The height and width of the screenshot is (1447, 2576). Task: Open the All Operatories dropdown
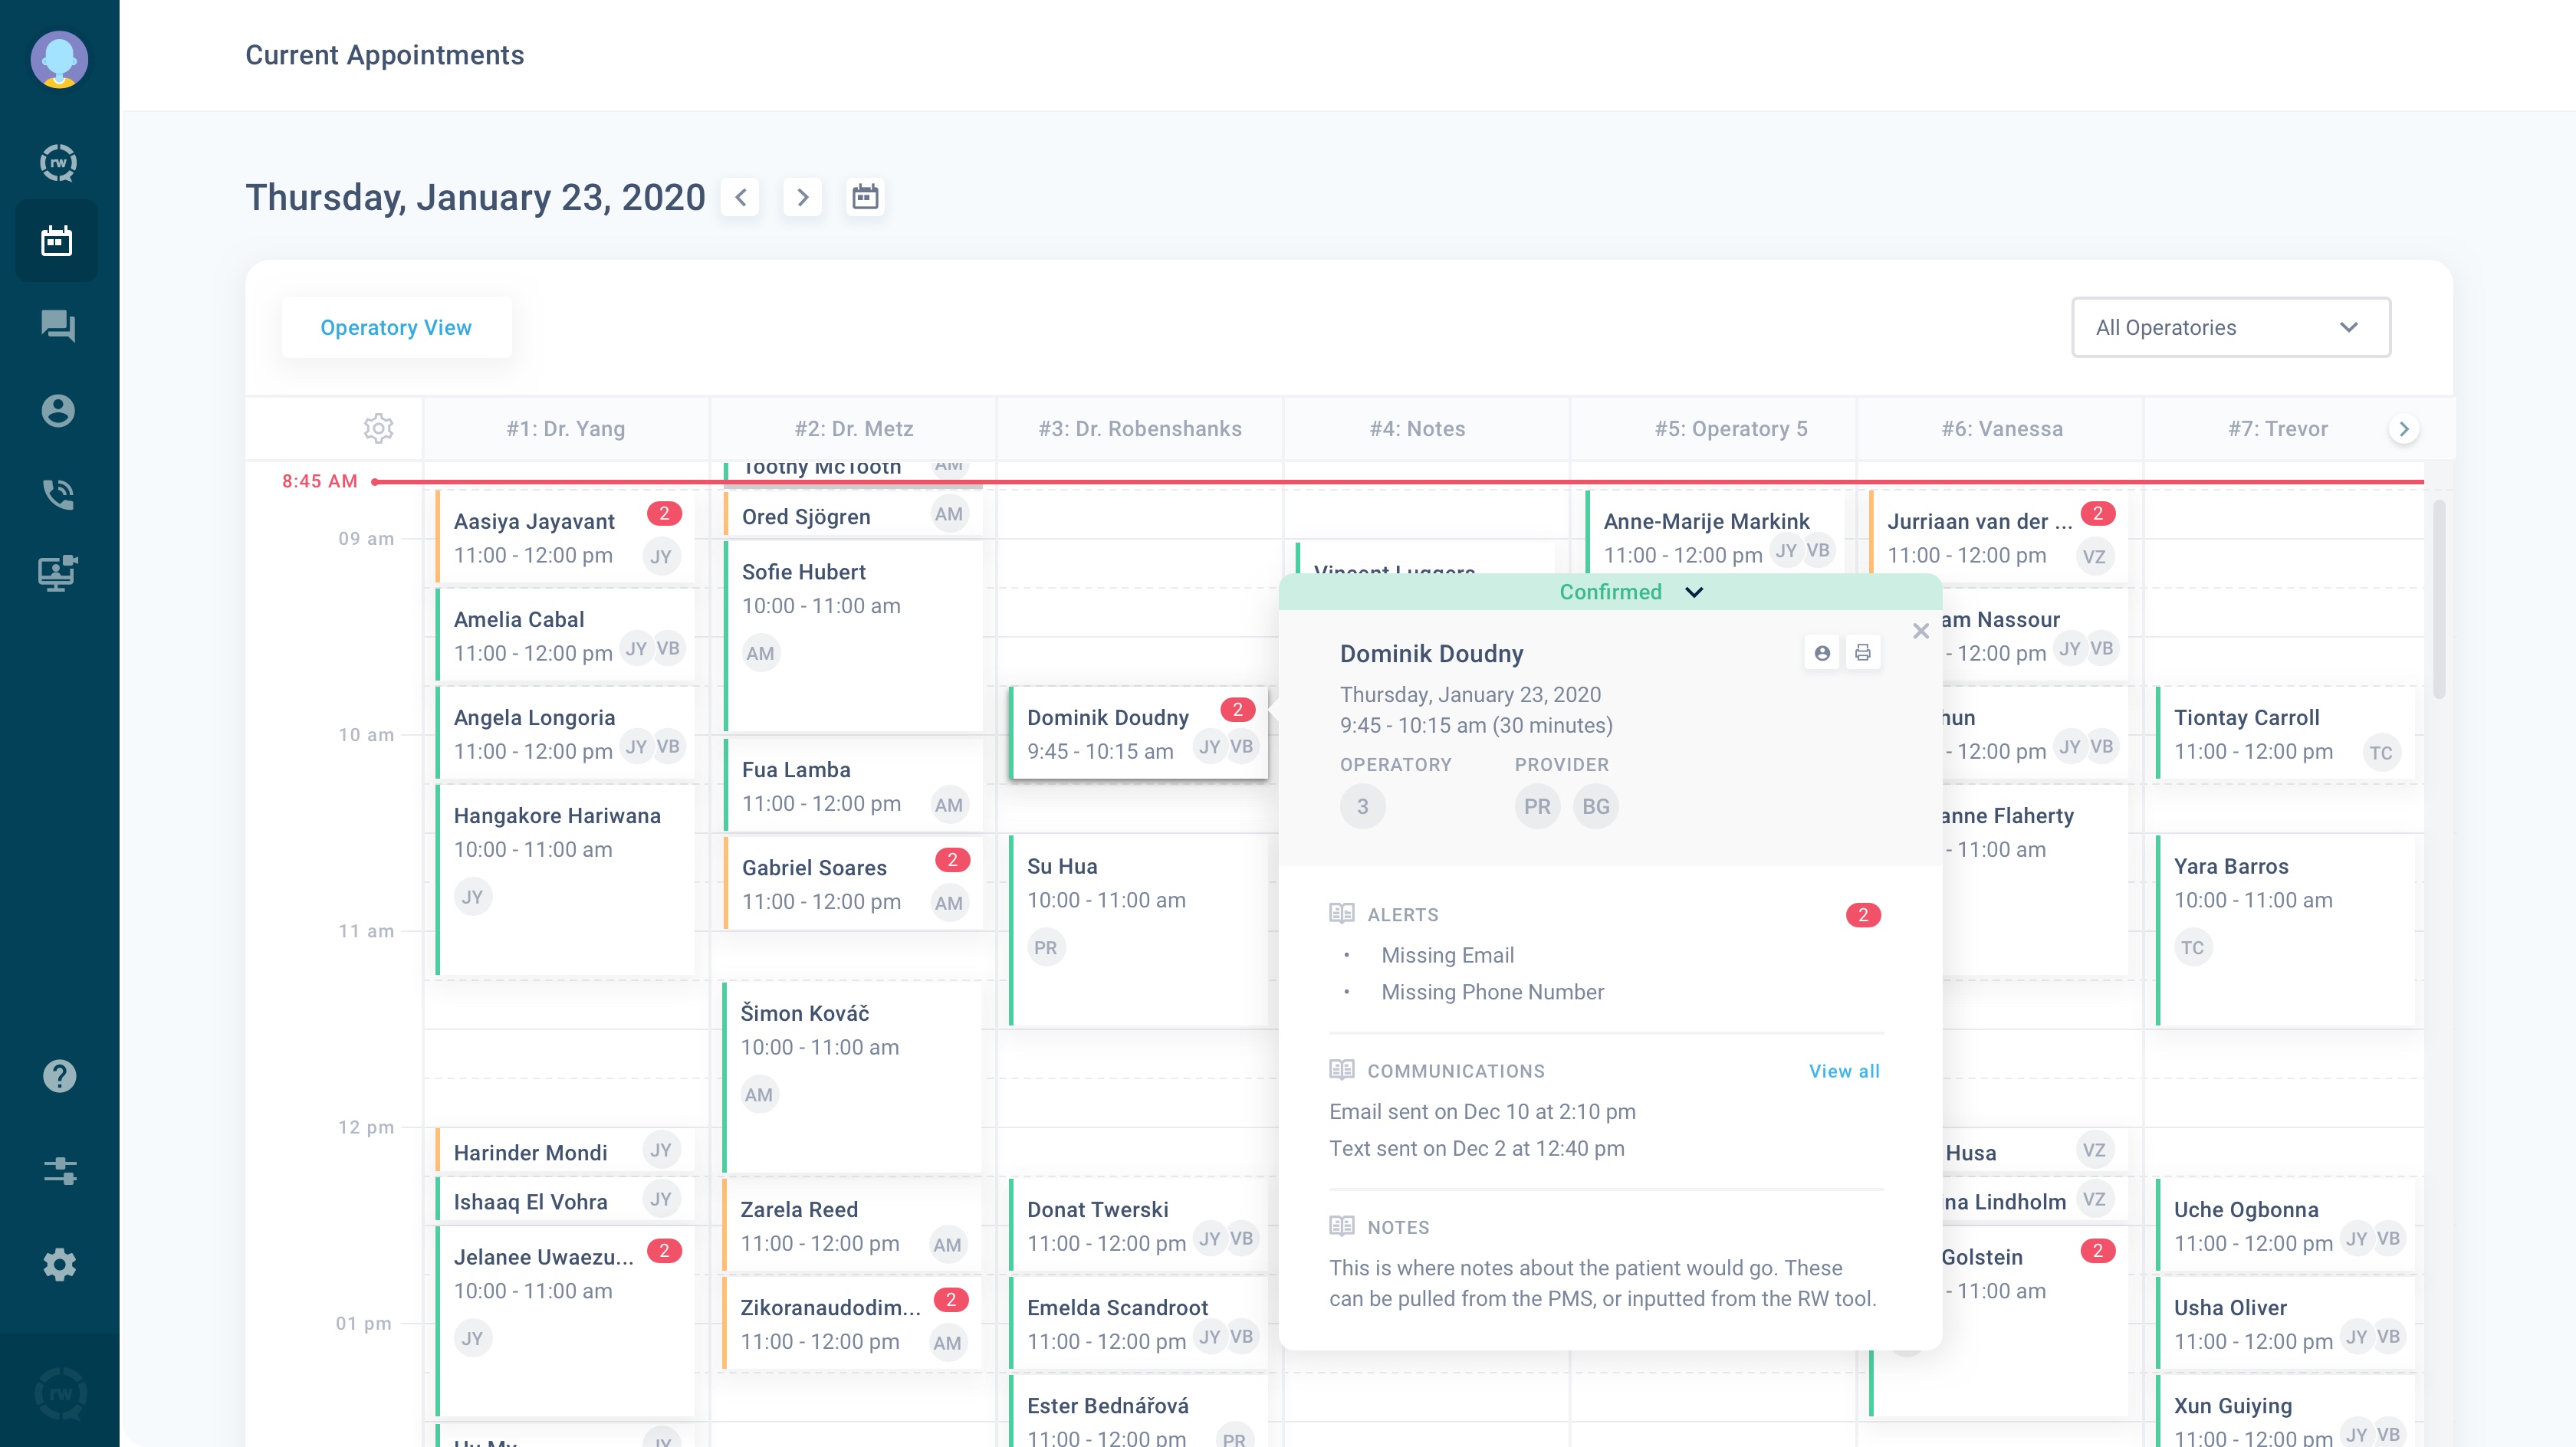2231,327
